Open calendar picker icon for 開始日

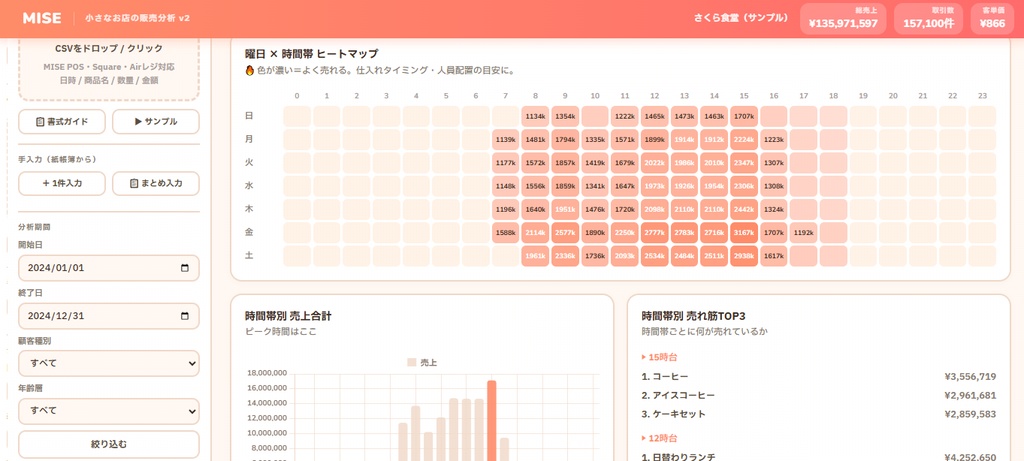click(184, 268)
